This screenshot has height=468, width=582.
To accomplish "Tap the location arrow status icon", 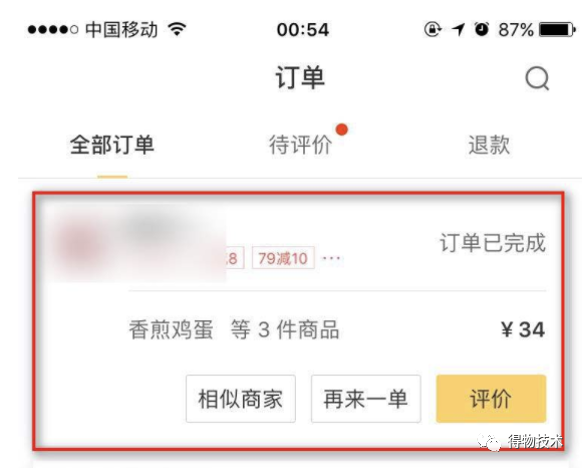I will [458, 30].
